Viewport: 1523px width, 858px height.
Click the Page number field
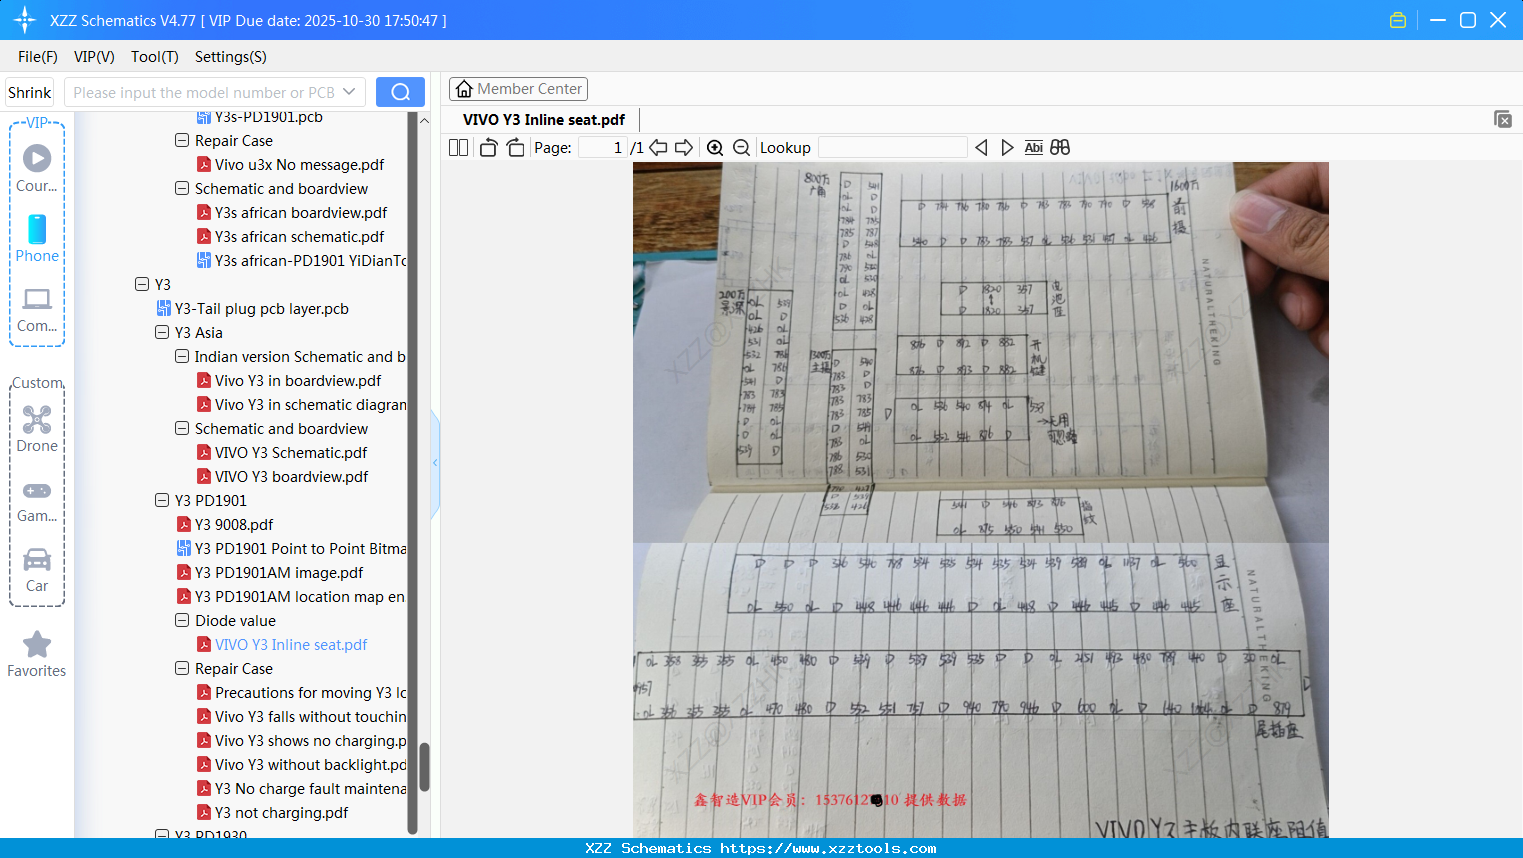coord(602,148)
